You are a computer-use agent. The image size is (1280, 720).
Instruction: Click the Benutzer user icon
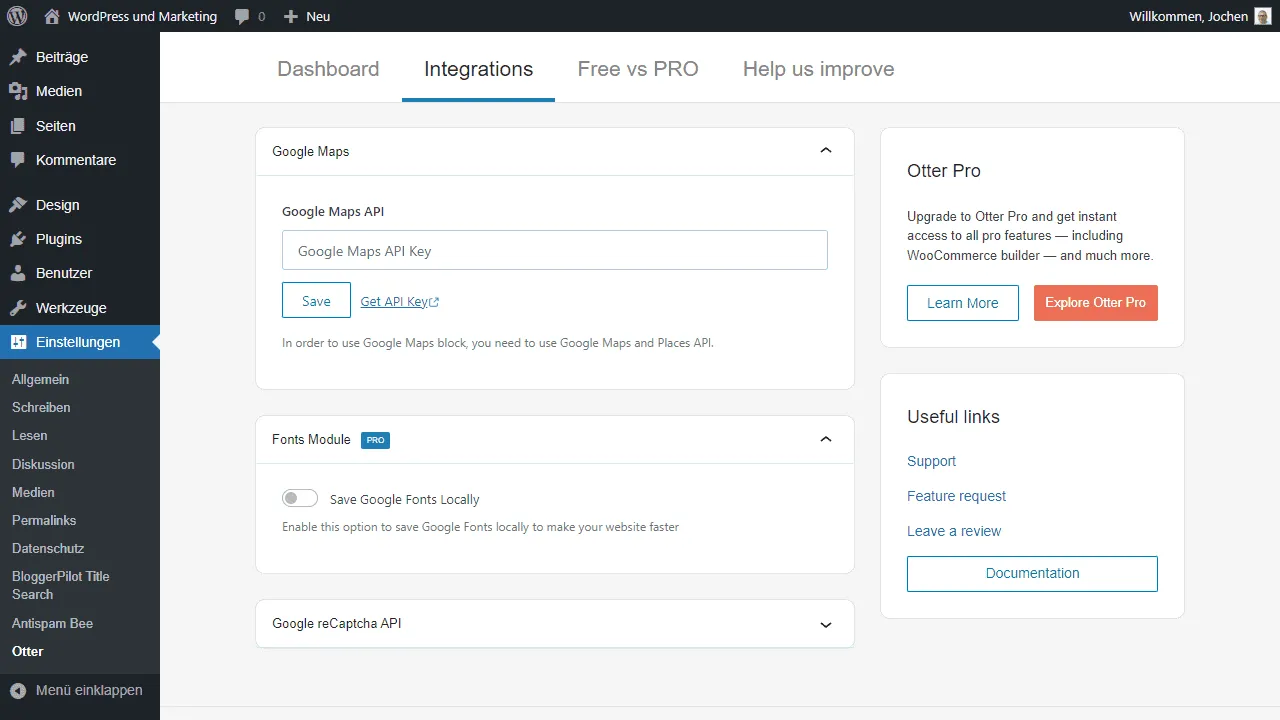coord(18,273)
